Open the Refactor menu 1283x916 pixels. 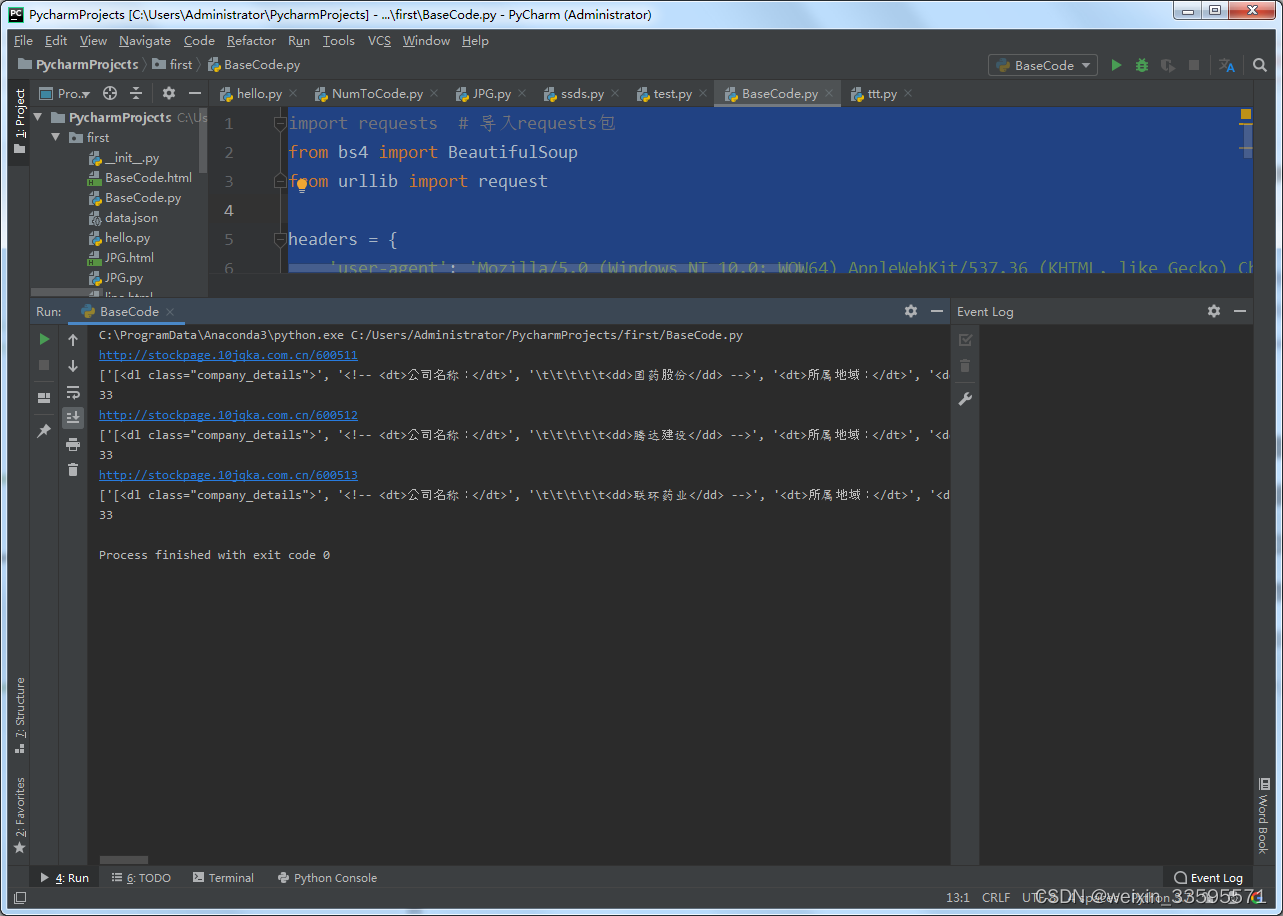[251, 41]
